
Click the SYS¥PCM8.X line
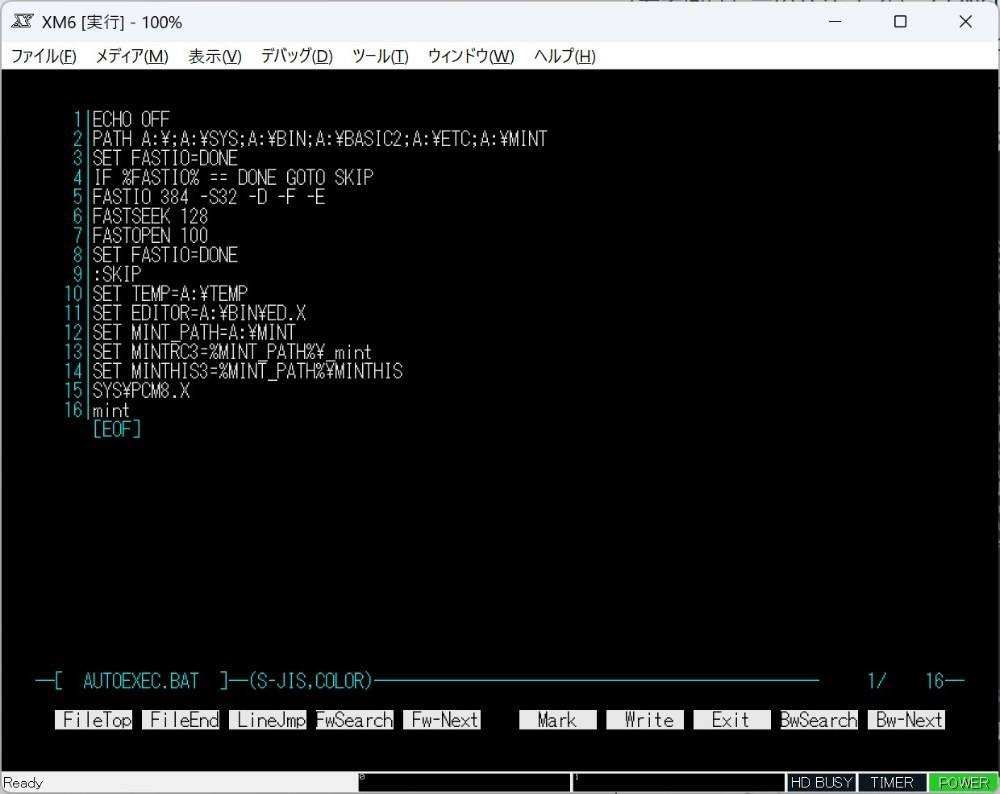(x=141, y=390)
